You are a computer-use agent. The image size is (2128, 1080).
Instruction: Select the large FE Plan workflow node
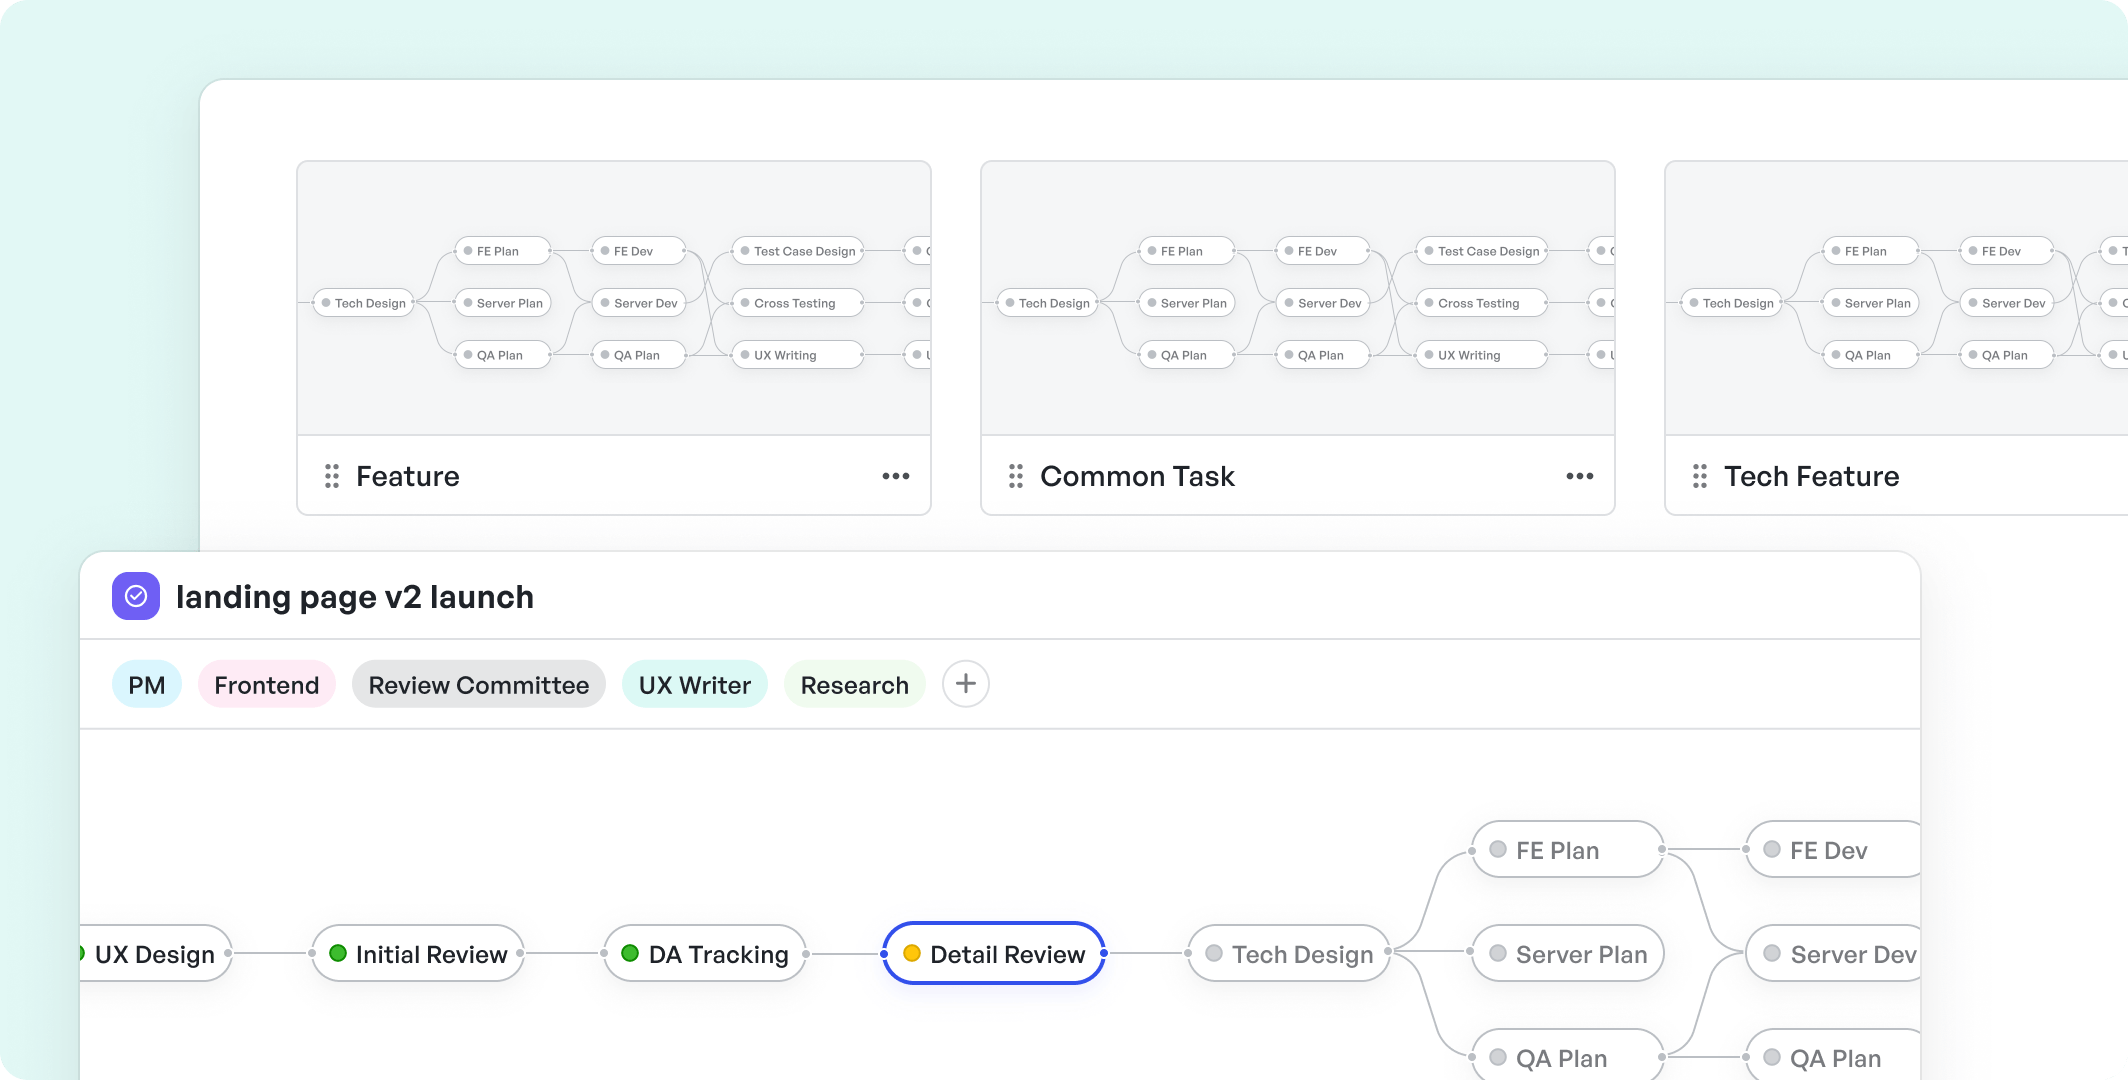(x=1568, y=849)
